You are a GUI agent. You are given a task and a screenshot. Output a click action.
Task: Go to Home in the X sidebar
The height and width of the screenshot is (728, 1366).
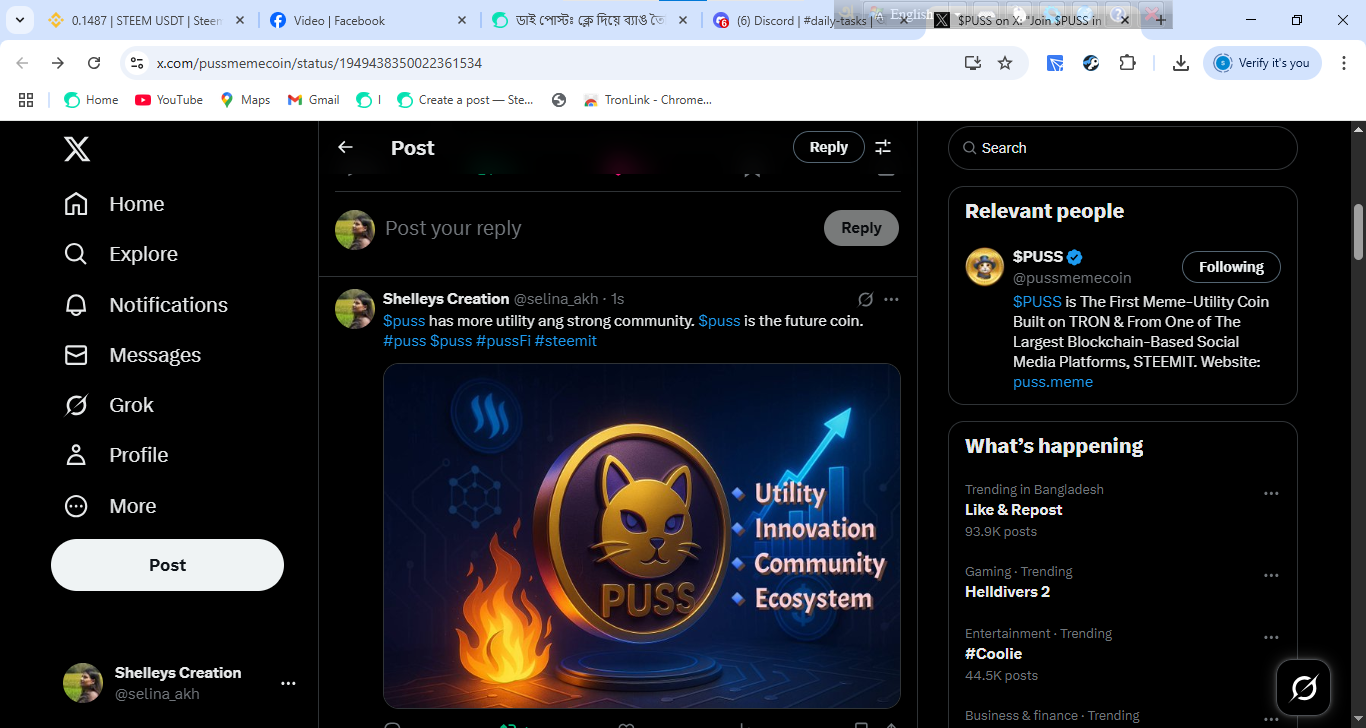pyautogui.click(x=114, y=204)
